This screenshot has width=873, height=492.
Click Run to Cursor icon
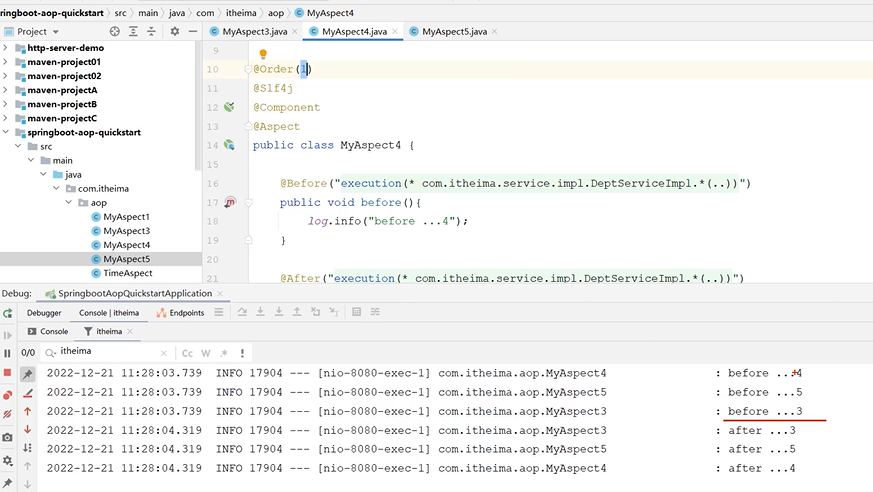334,312
